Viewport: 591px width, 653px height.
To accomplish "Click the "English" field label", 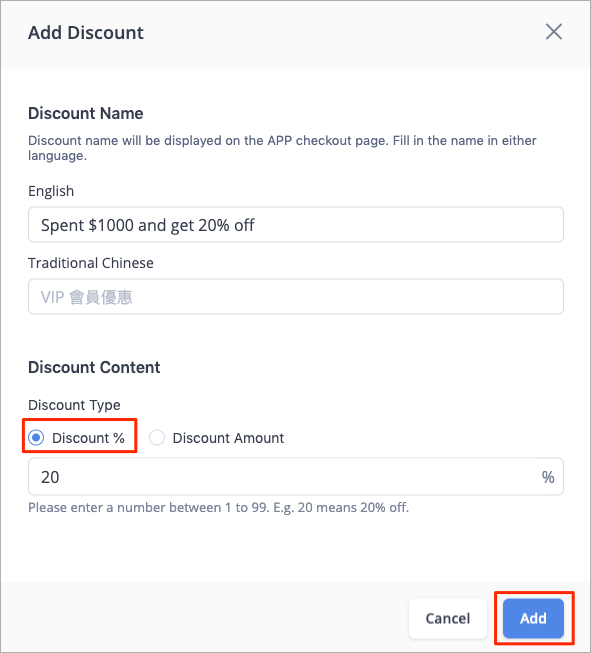I will (x=51, y=191).
